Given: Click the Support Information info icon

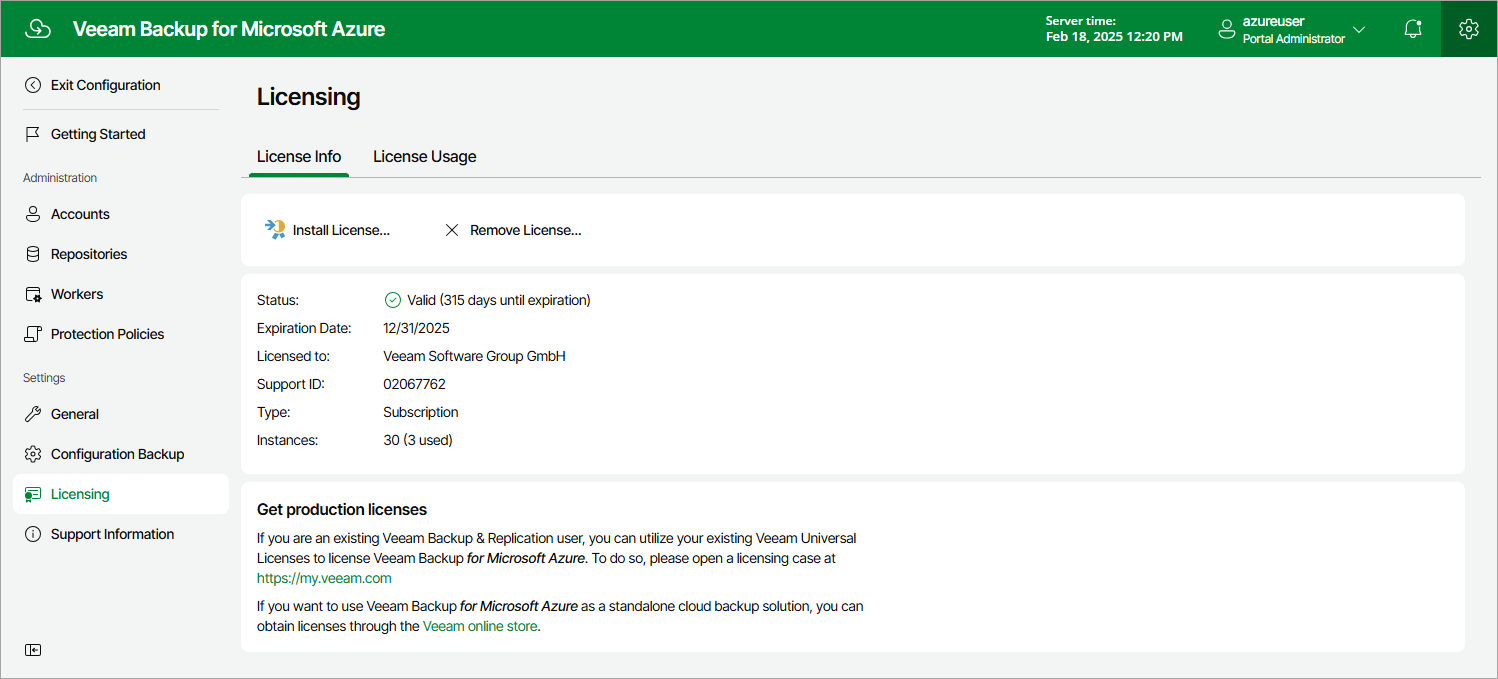Looking at the screenshot, I should click(x=33, y=534).
